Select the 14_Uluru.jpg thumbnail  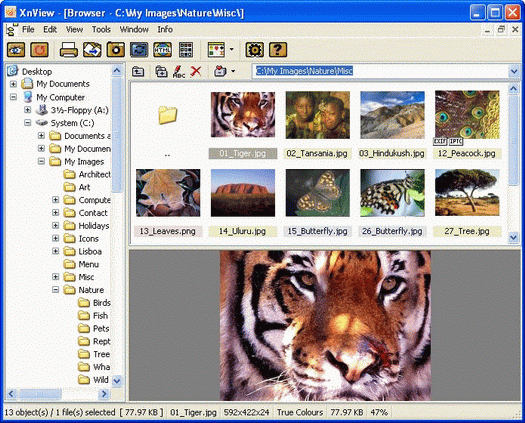243,193
